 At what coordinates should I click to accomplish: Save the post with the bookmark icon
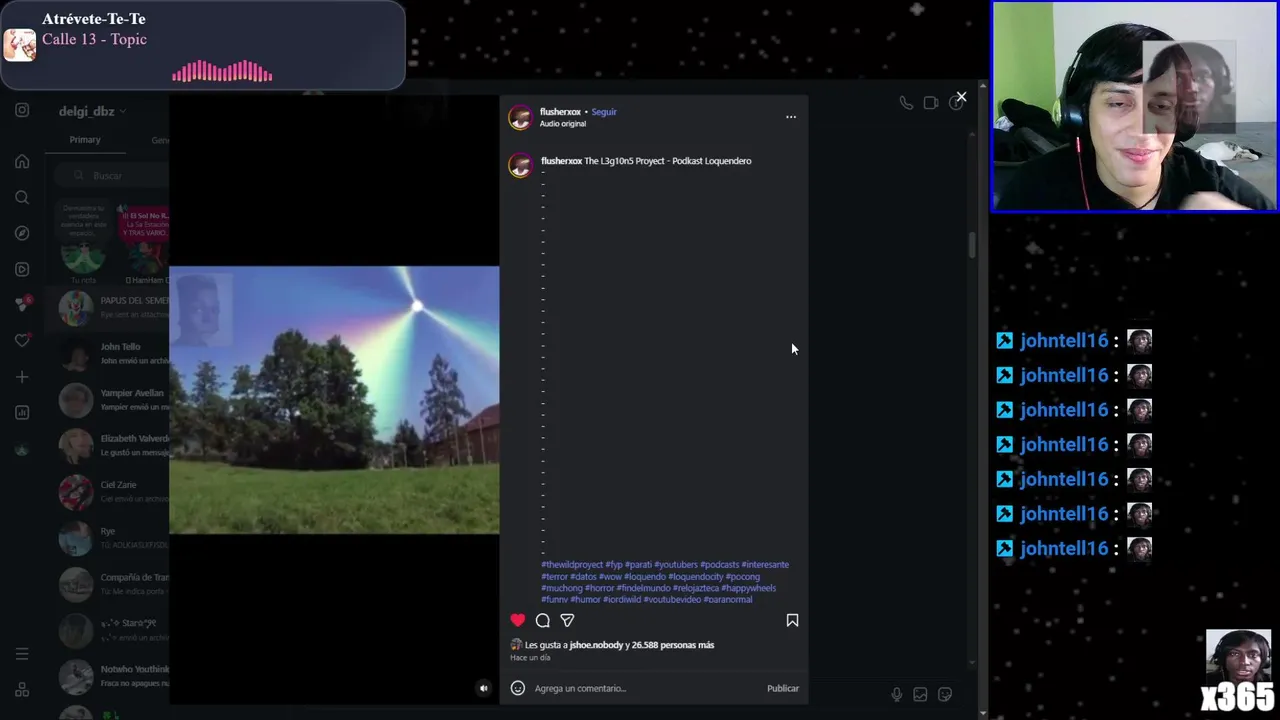click(x=792, y=620)
